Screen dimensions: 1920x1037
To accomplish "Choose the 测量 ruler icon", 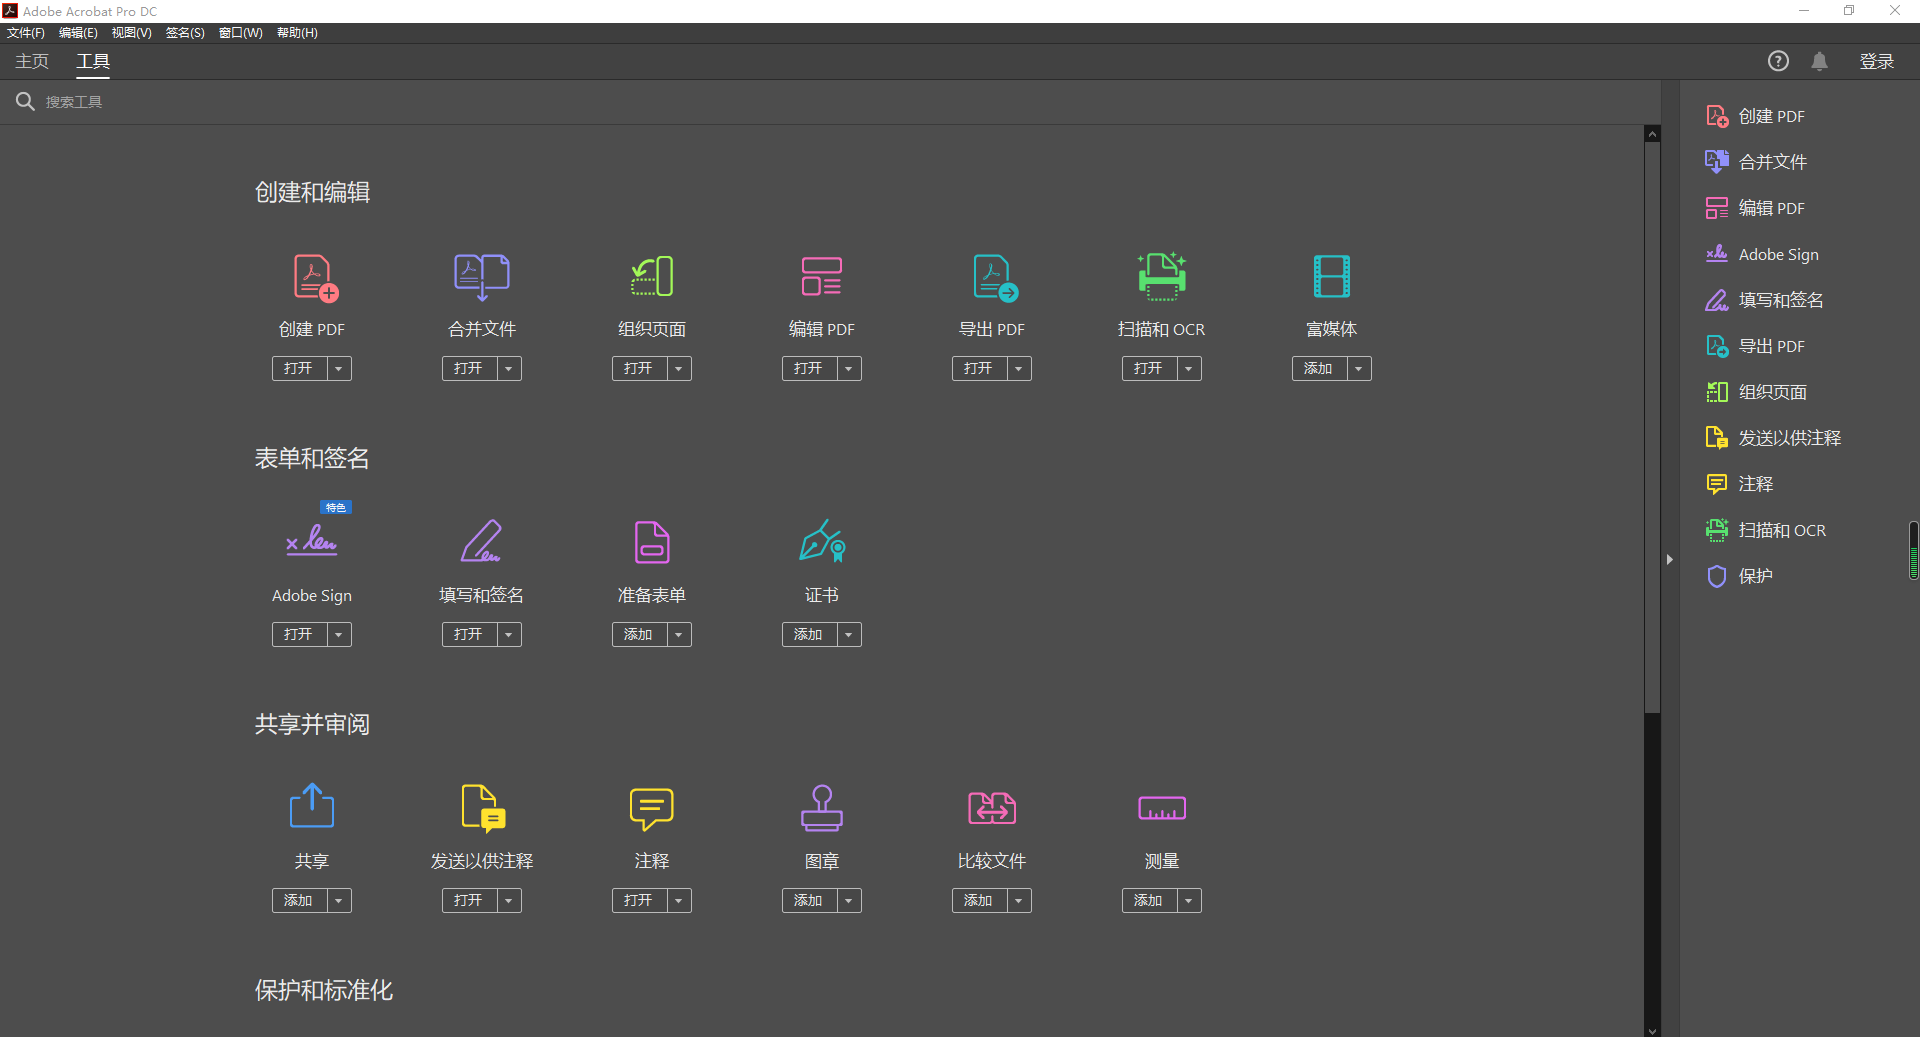I will (x=1162, y=808).
